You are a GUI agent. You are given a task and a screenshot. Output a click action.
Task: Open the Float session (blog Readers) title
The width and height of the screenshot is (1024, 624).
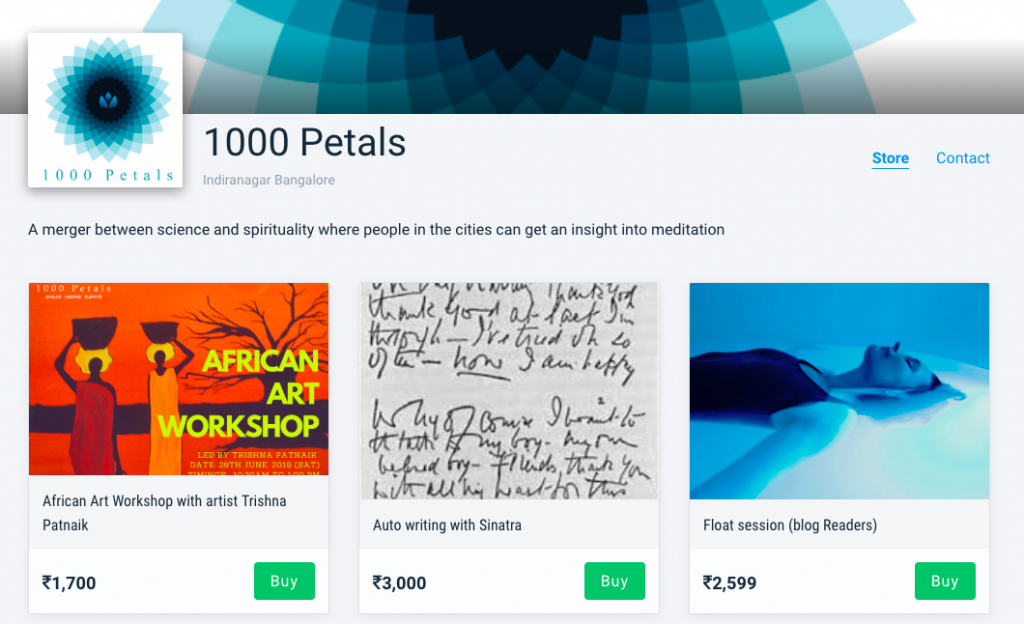[x=790, y=524]
